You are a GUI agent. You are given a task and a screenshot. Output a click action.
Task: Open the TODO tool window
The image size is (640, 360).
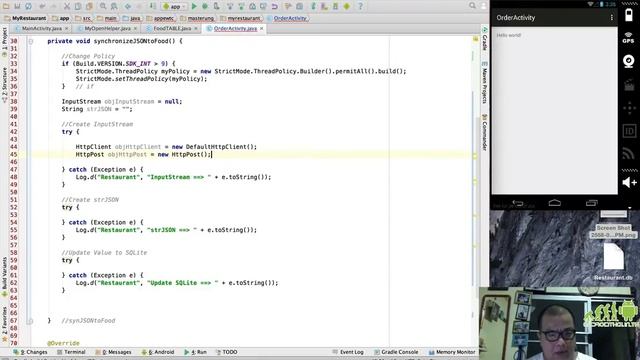pyautogui.click(x=226, y=352)
